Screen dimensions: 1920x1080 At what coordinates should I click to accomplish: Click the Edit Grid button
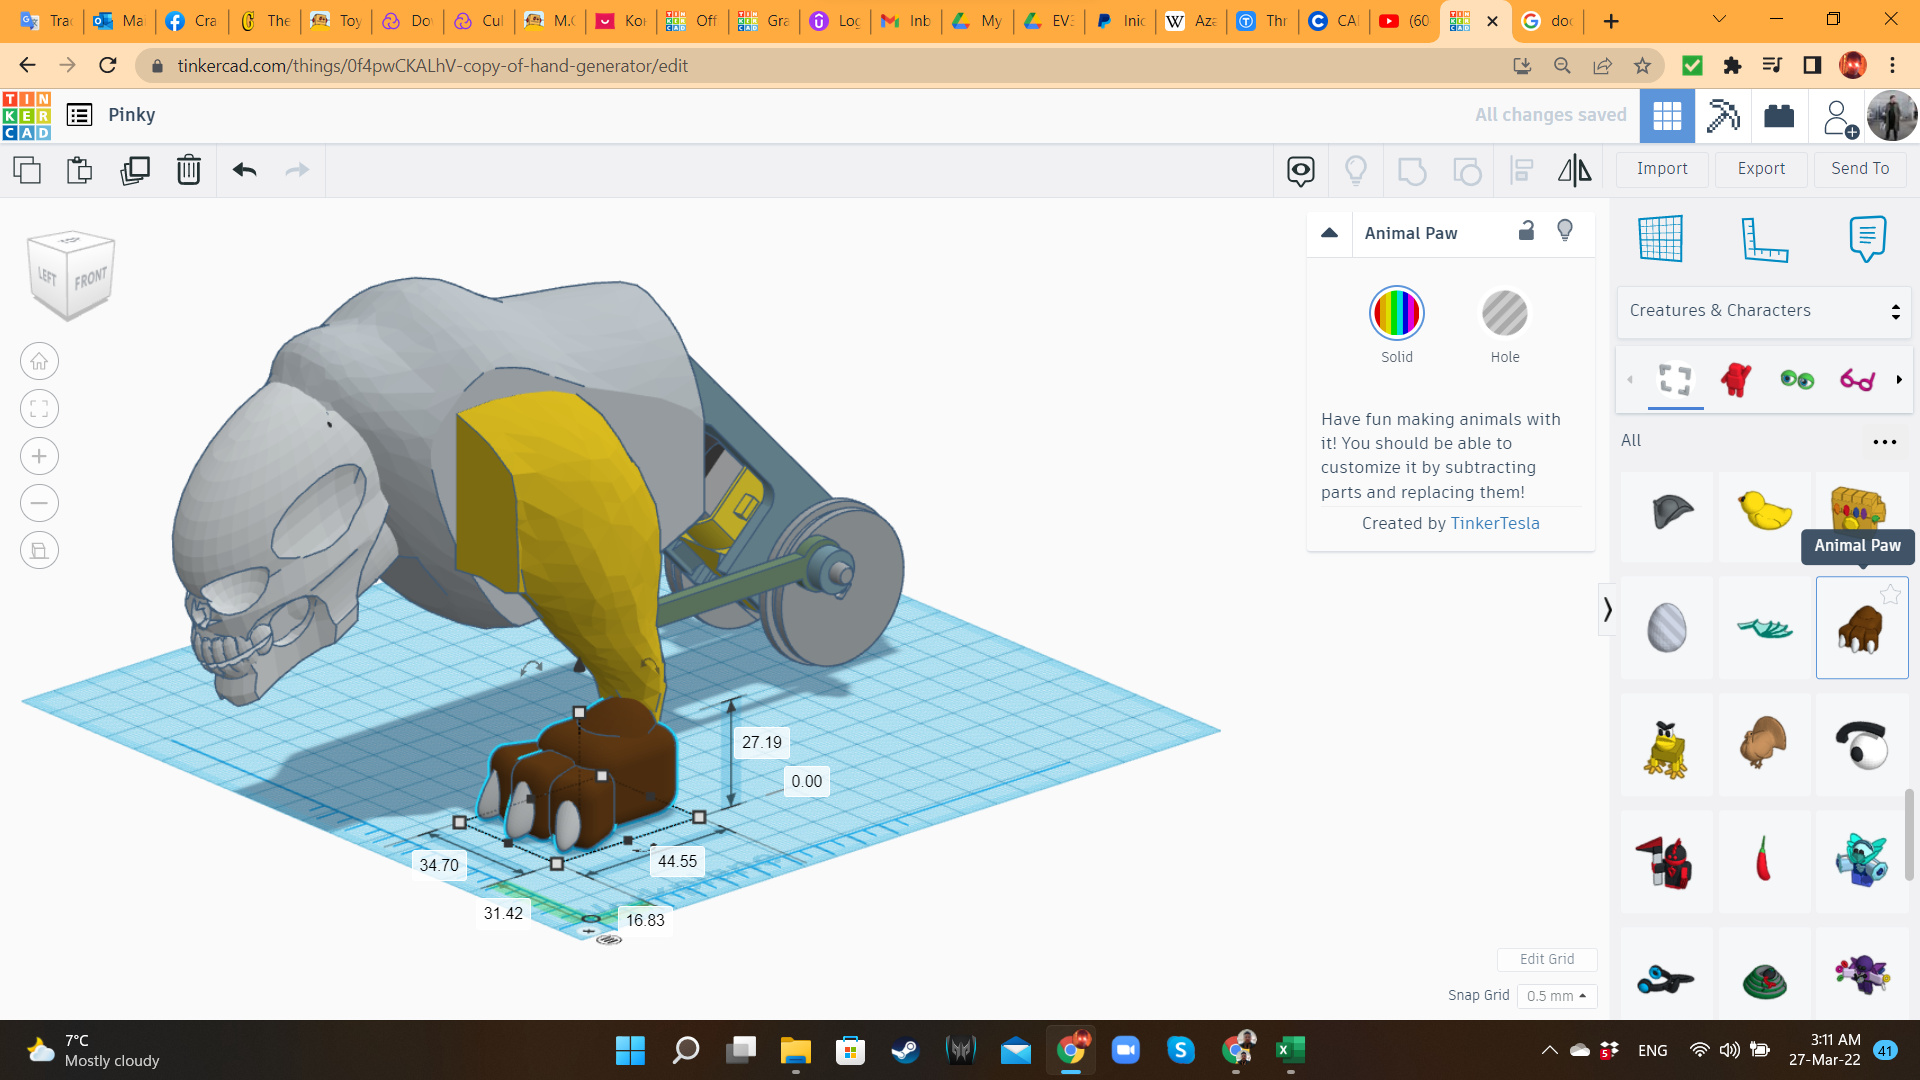click(x=1546, y=959)
